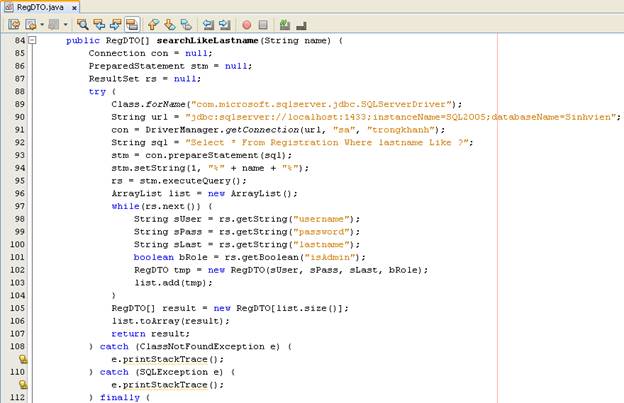
Task: Click the "isAdmin" string literal
Action: click(x=330, y=257)
